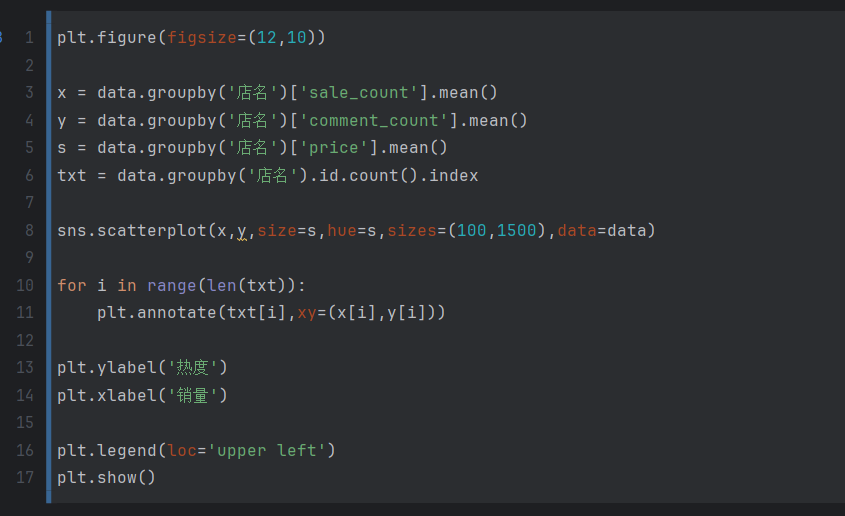
Task: Click the txt variable assignment on line 6
Action: (72, 176)
